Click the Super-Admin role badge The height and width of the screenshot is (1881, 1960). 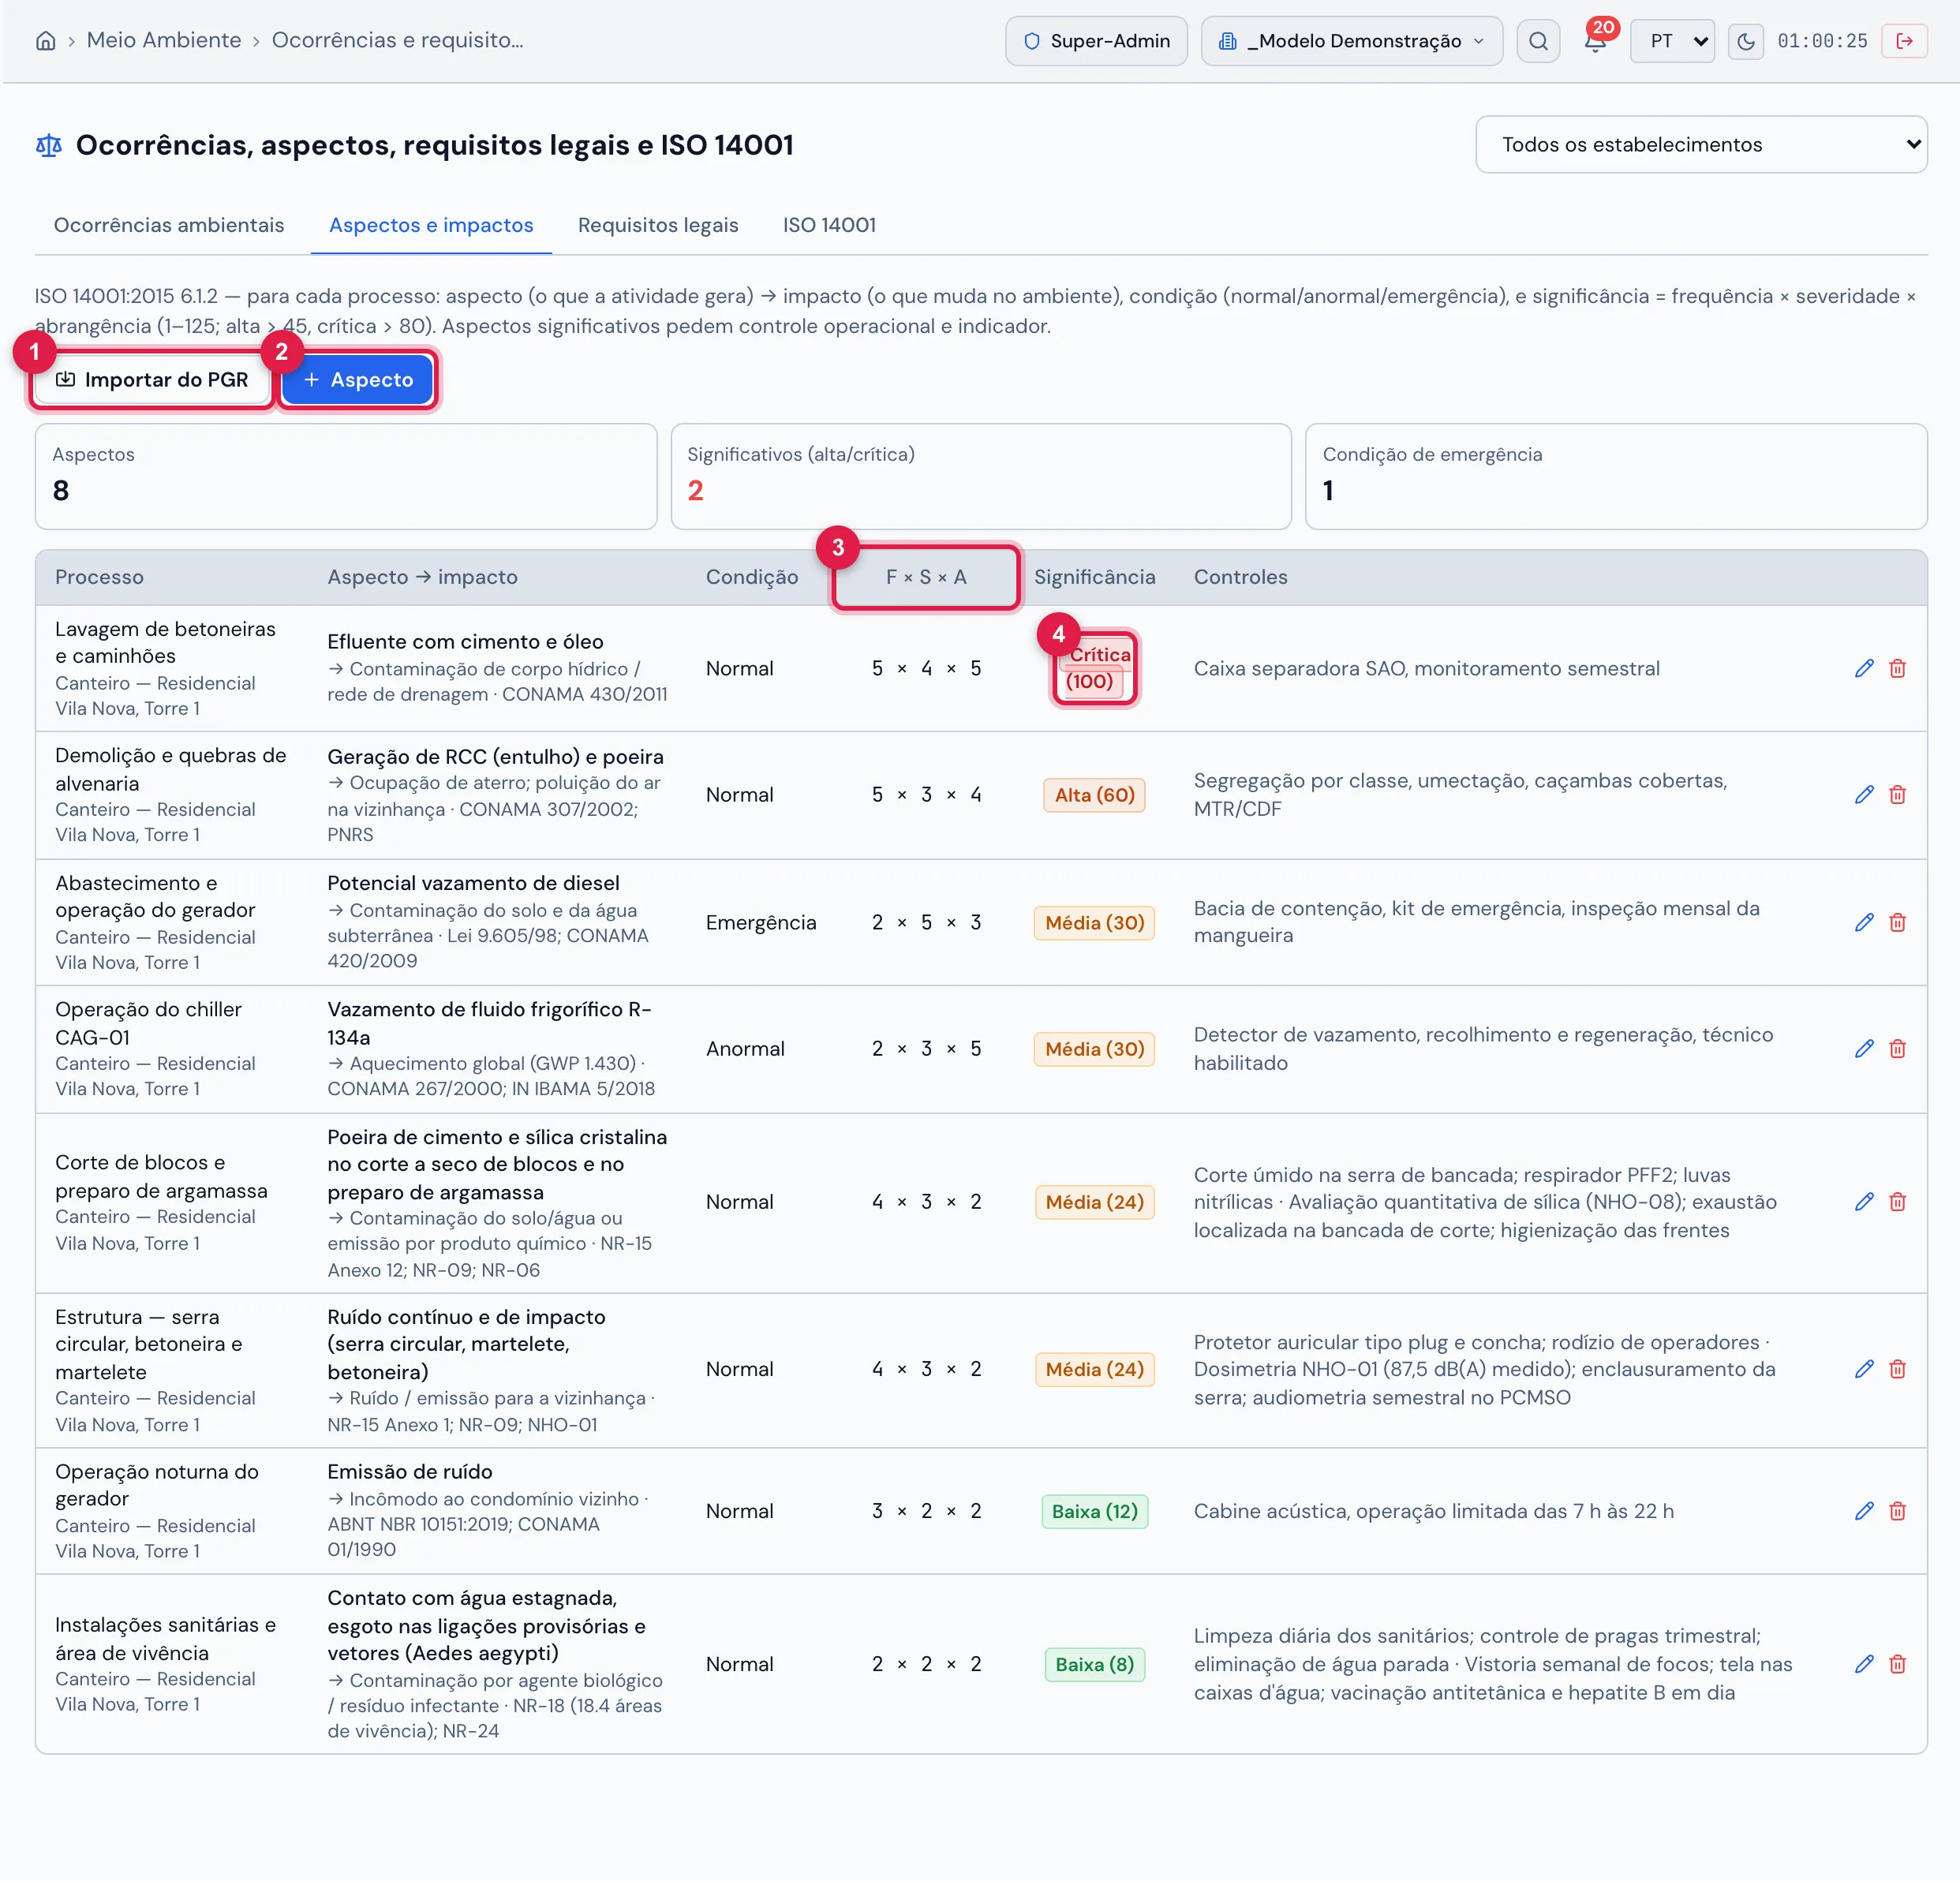1096,41
